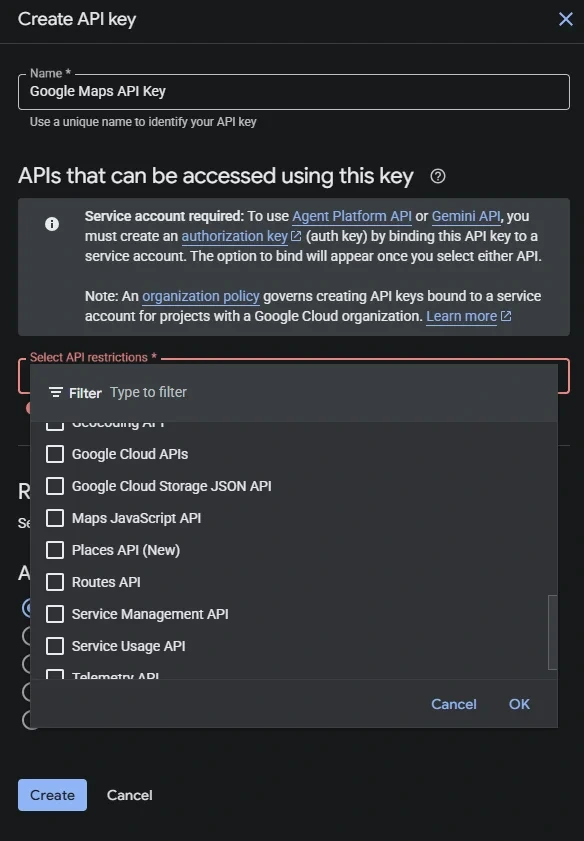Click the filter list icon

(x=55, y=393)
